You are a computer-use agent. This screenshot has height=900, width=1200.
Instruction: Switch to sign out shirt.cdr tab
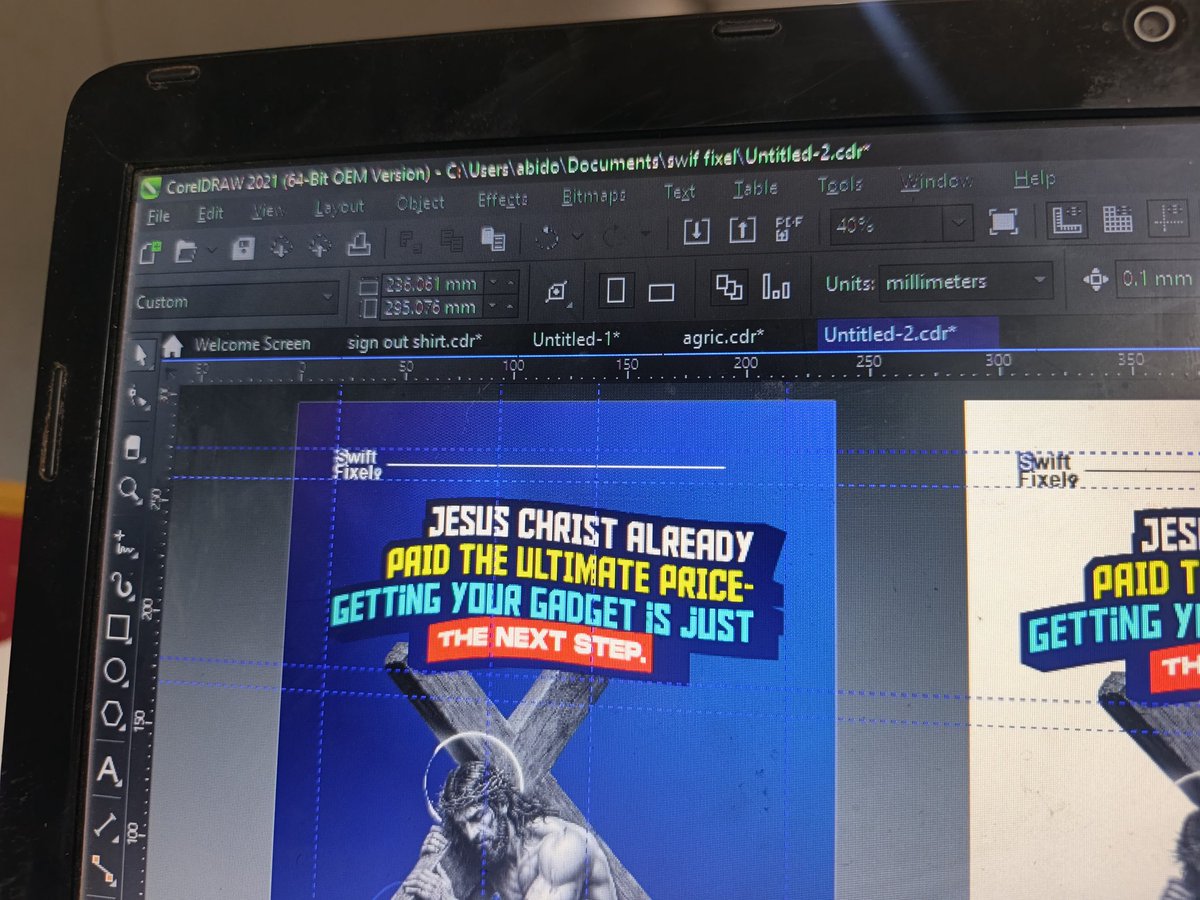[414, 341]
